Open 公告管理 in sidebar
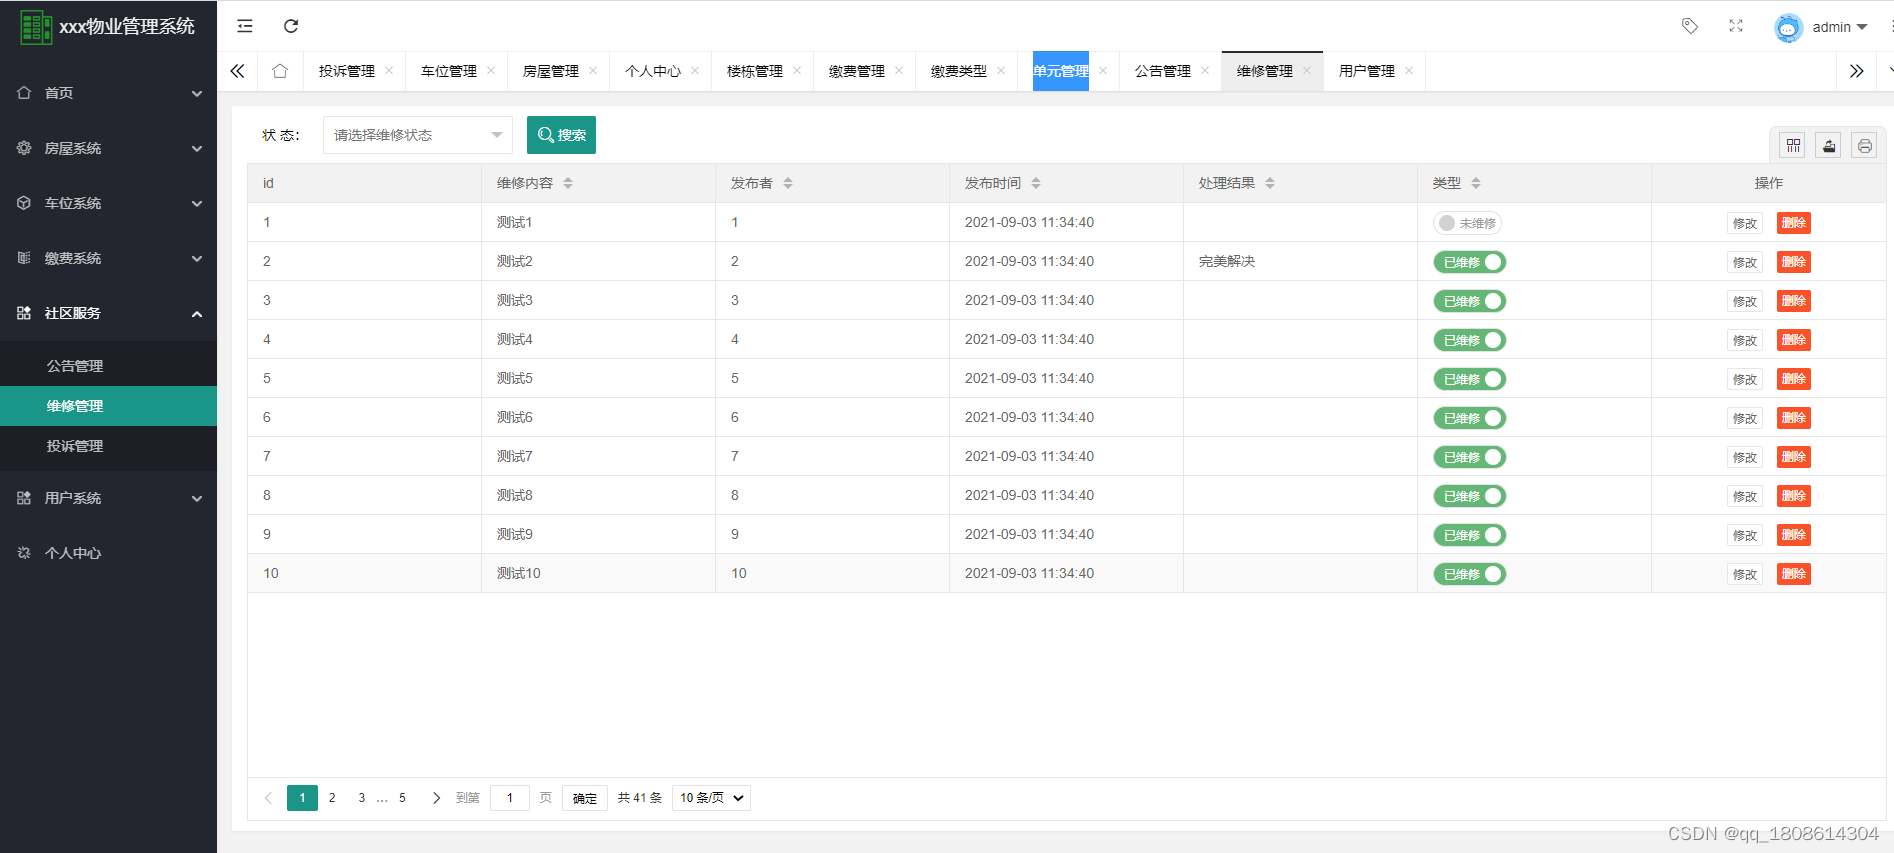The image size is (1894, 853). (x=108, y=366)
